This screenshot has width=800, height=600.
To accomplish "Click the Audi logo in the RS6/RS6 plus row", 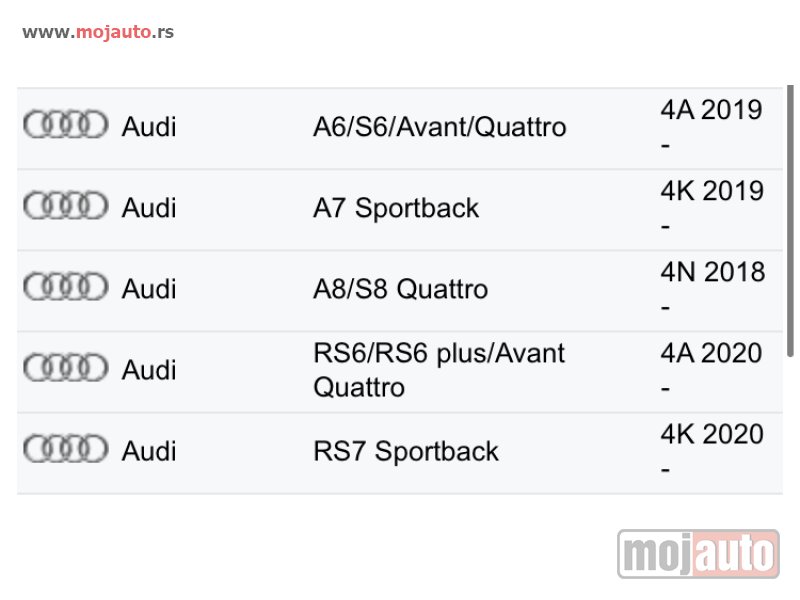I will click(66, 368).
